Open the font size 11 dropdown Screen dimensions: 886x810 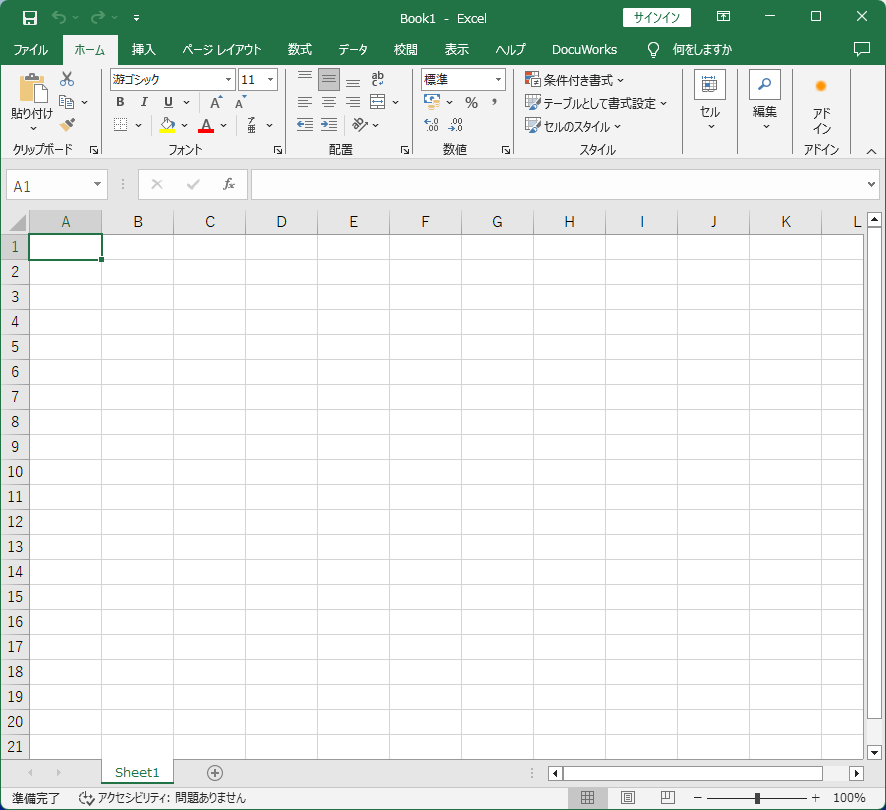[271, 80]
